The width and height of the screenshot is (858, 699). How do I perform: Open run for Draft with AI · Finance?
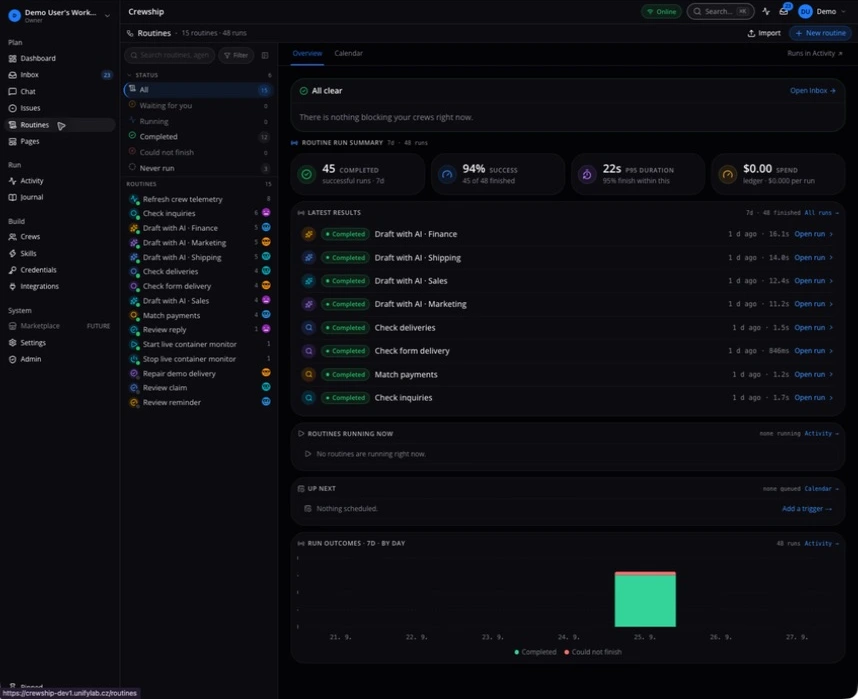[x=813, y=234]
